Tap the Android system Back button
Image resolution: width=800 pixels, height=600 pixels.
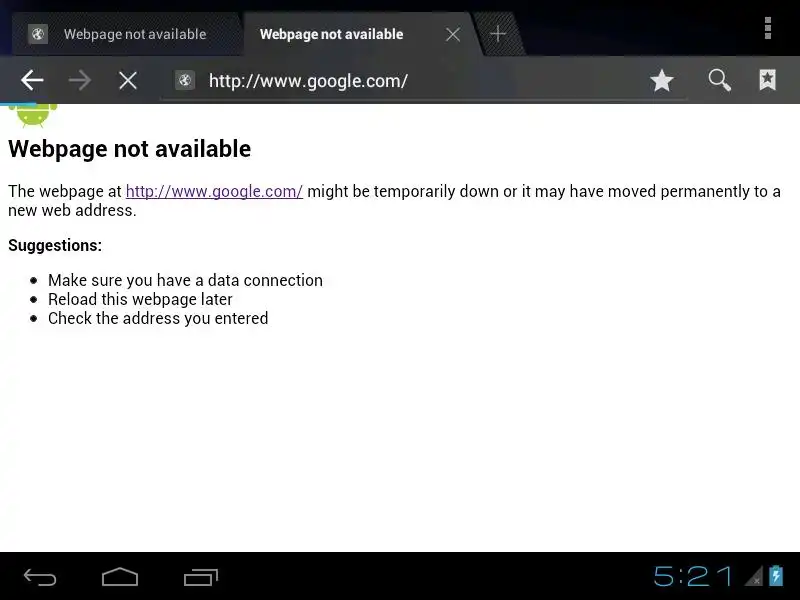(x=40, y=577)
